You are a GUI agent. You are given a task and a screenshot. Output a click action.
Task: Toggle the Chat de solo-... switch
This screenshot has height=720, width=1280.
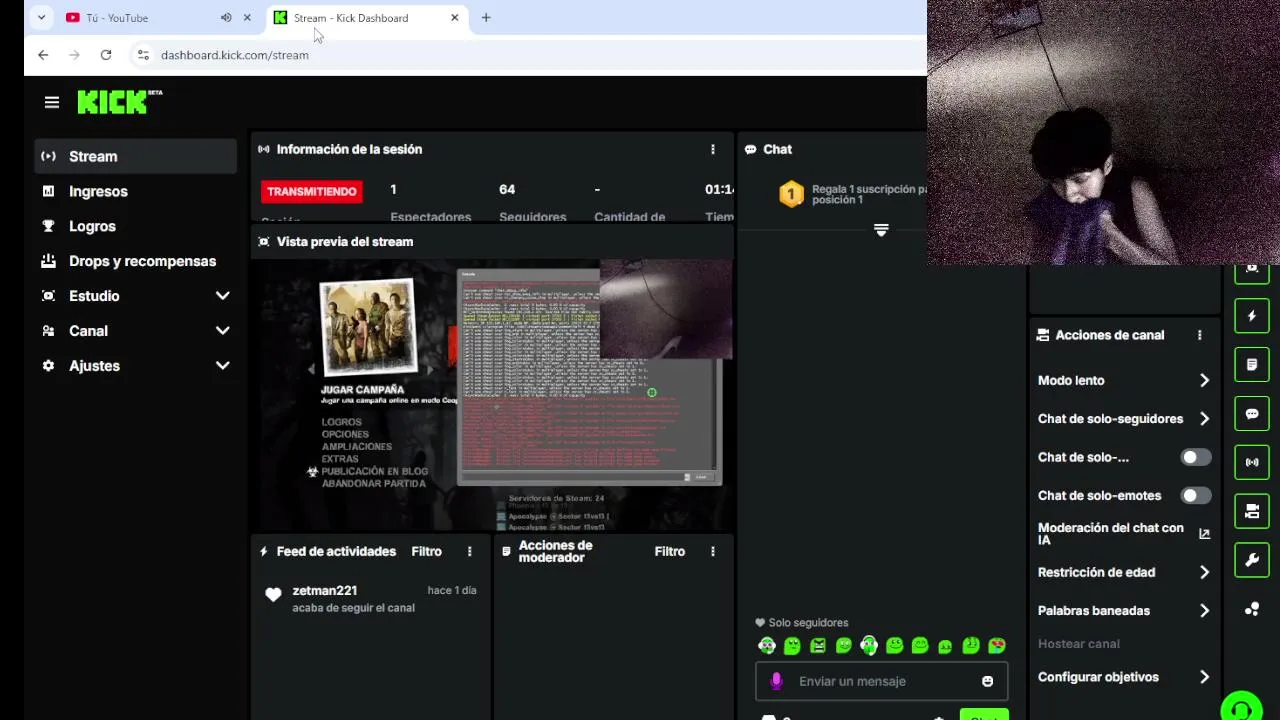coord(1195,457)
